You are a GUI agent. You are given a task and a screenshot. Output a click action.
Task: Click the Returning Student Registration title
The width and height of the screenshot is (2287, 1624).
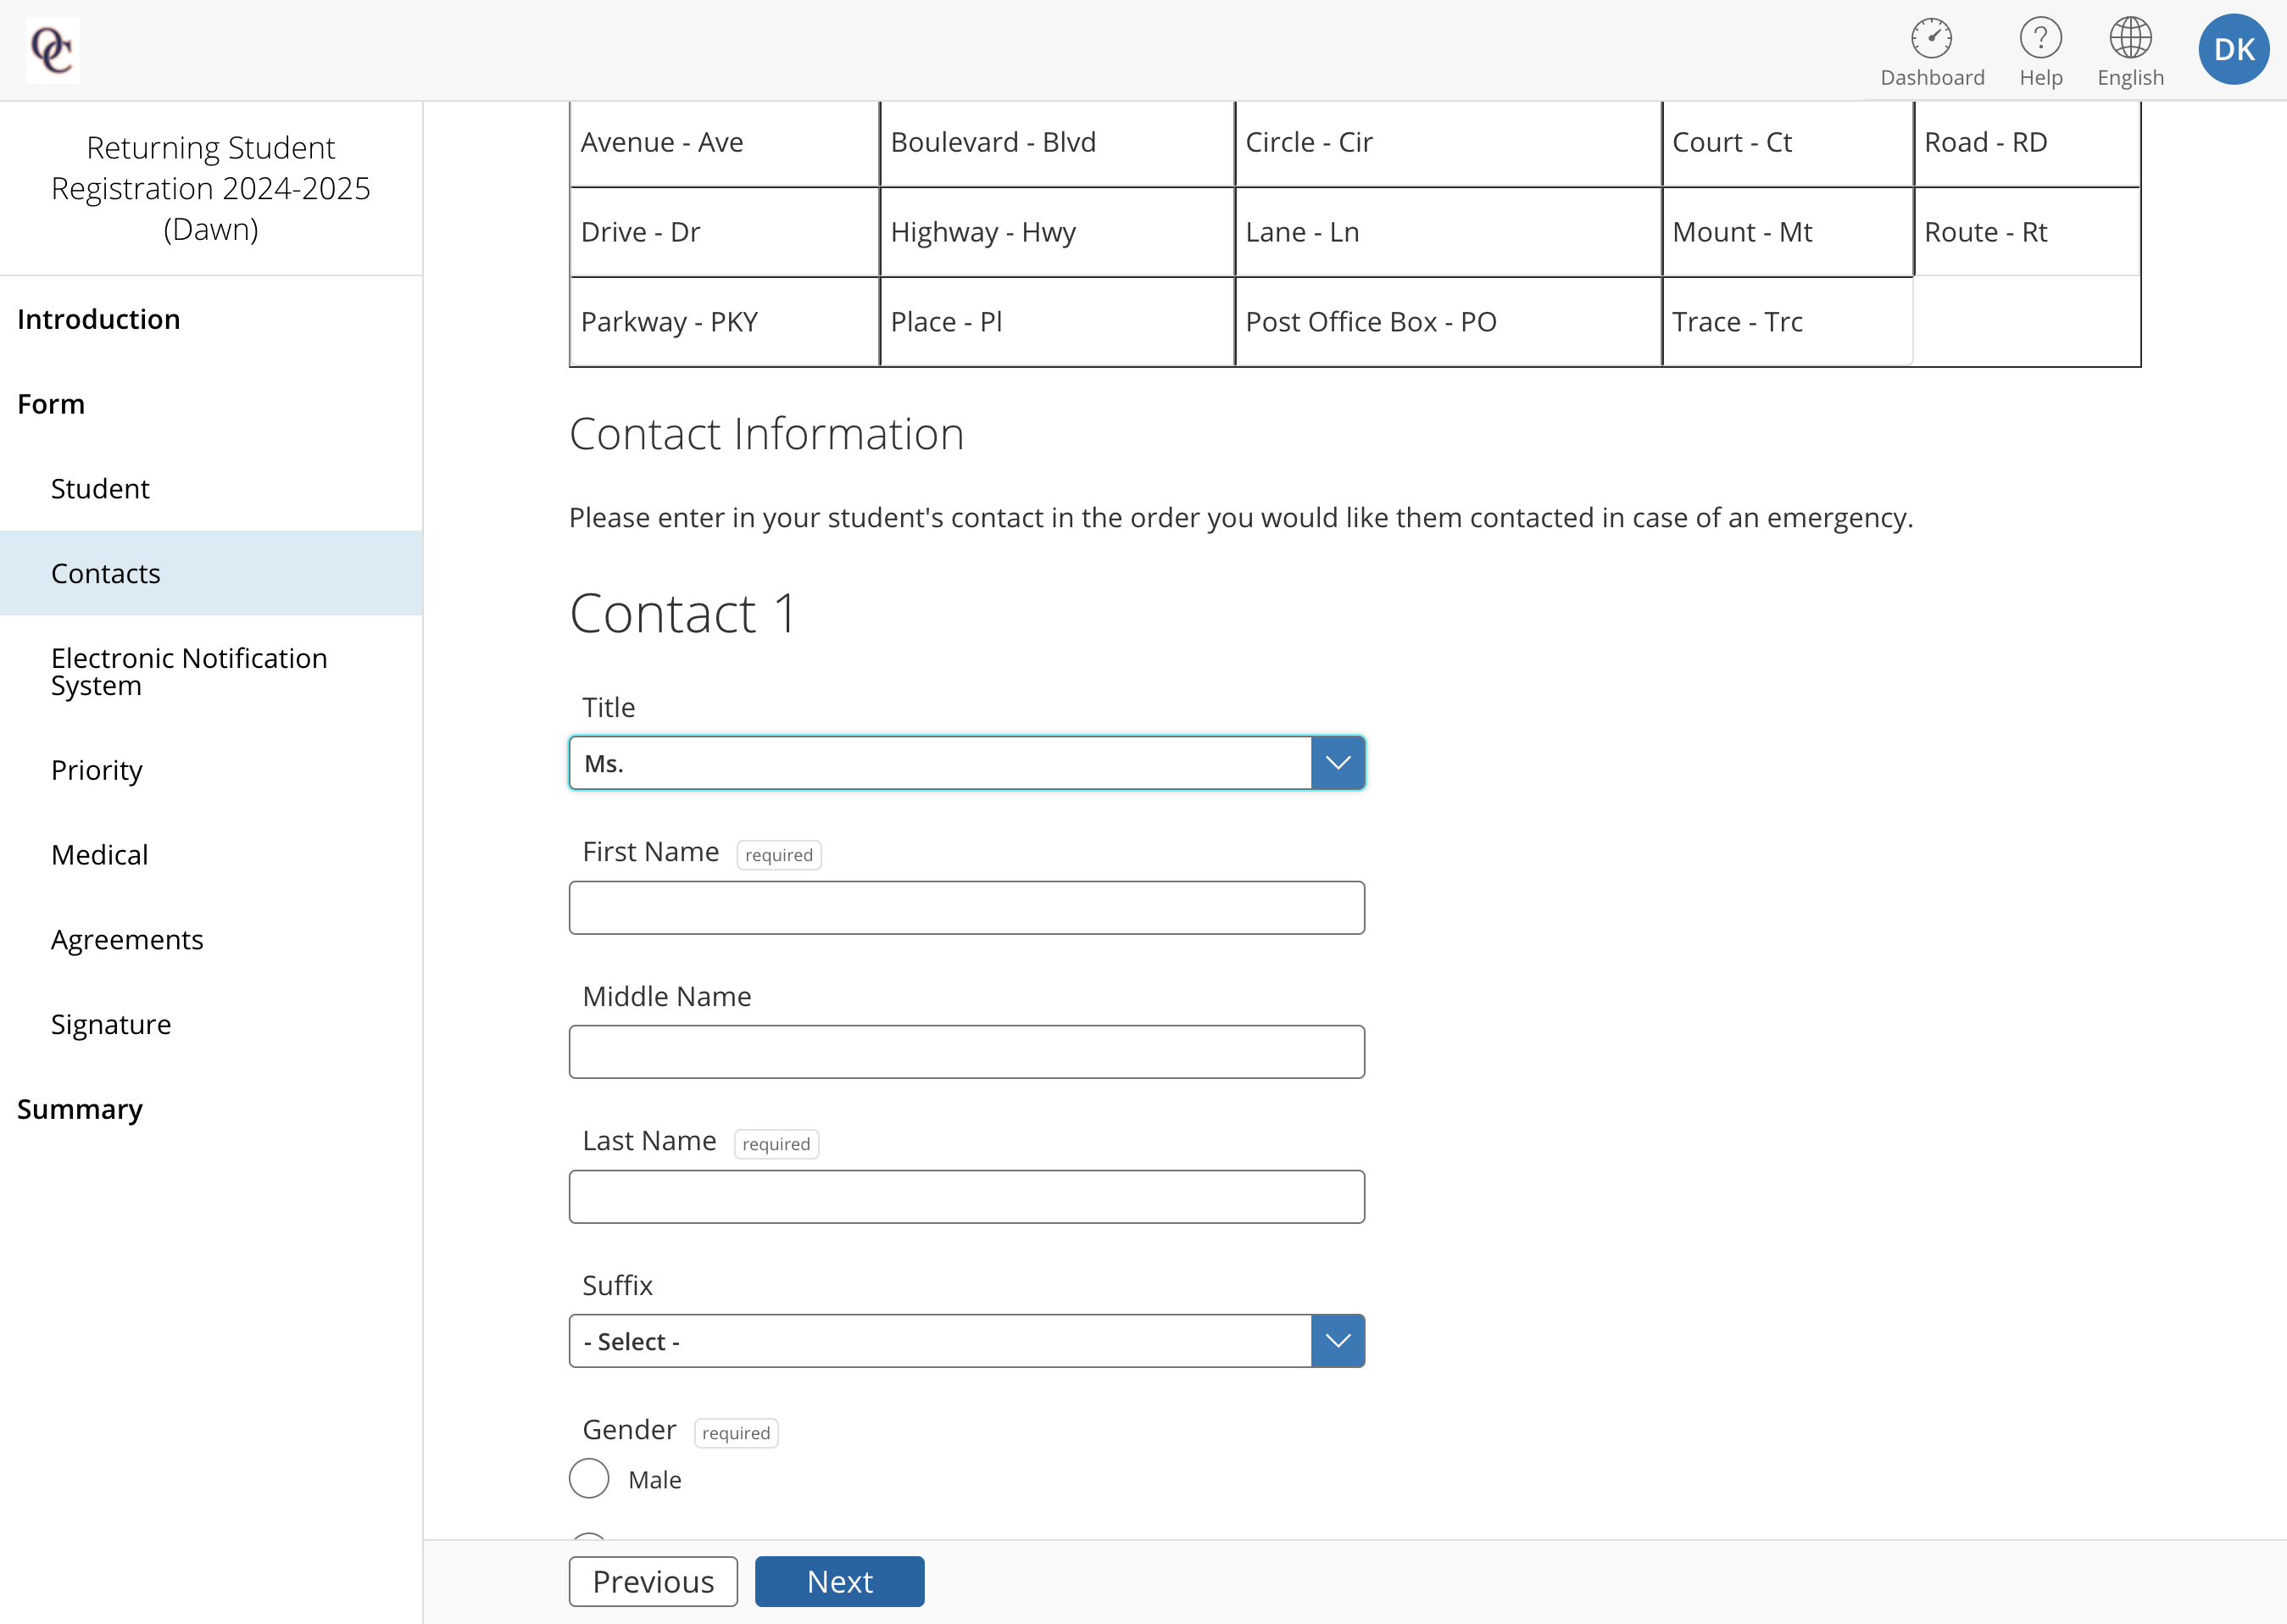click(211, 188)
